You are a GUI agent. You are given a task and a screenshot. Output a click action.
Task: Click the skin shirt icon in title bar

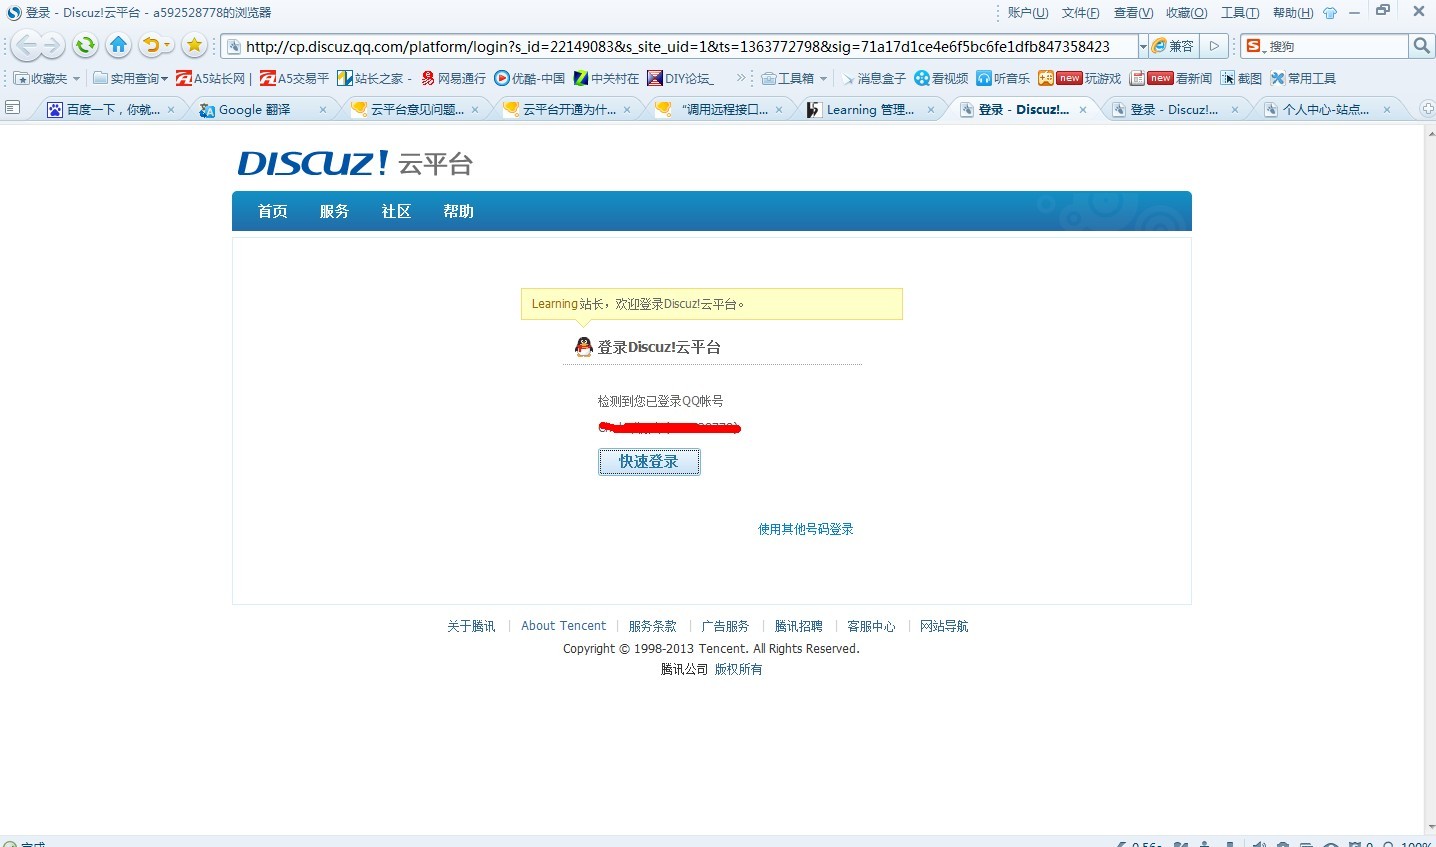pyautogui.click(x=1330, y=13)
